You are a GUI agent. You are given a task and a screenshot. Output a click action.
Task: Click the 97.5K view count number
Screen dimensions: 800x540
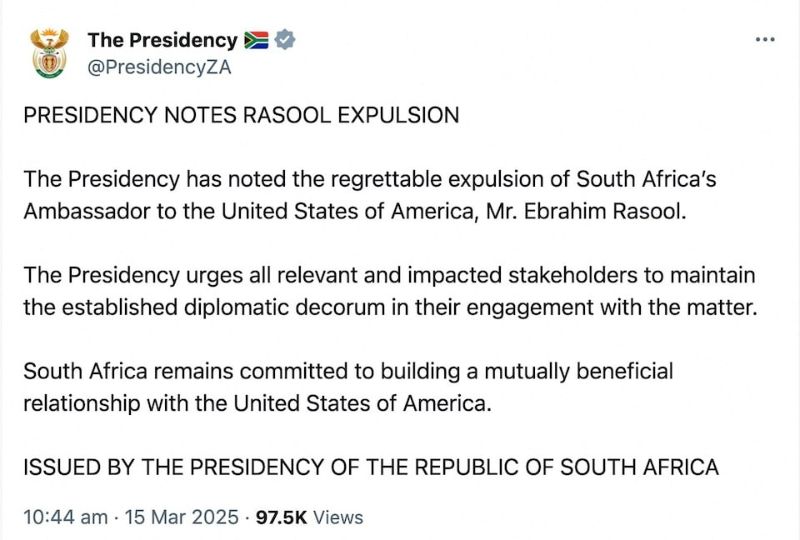click(x=281, y=517)
